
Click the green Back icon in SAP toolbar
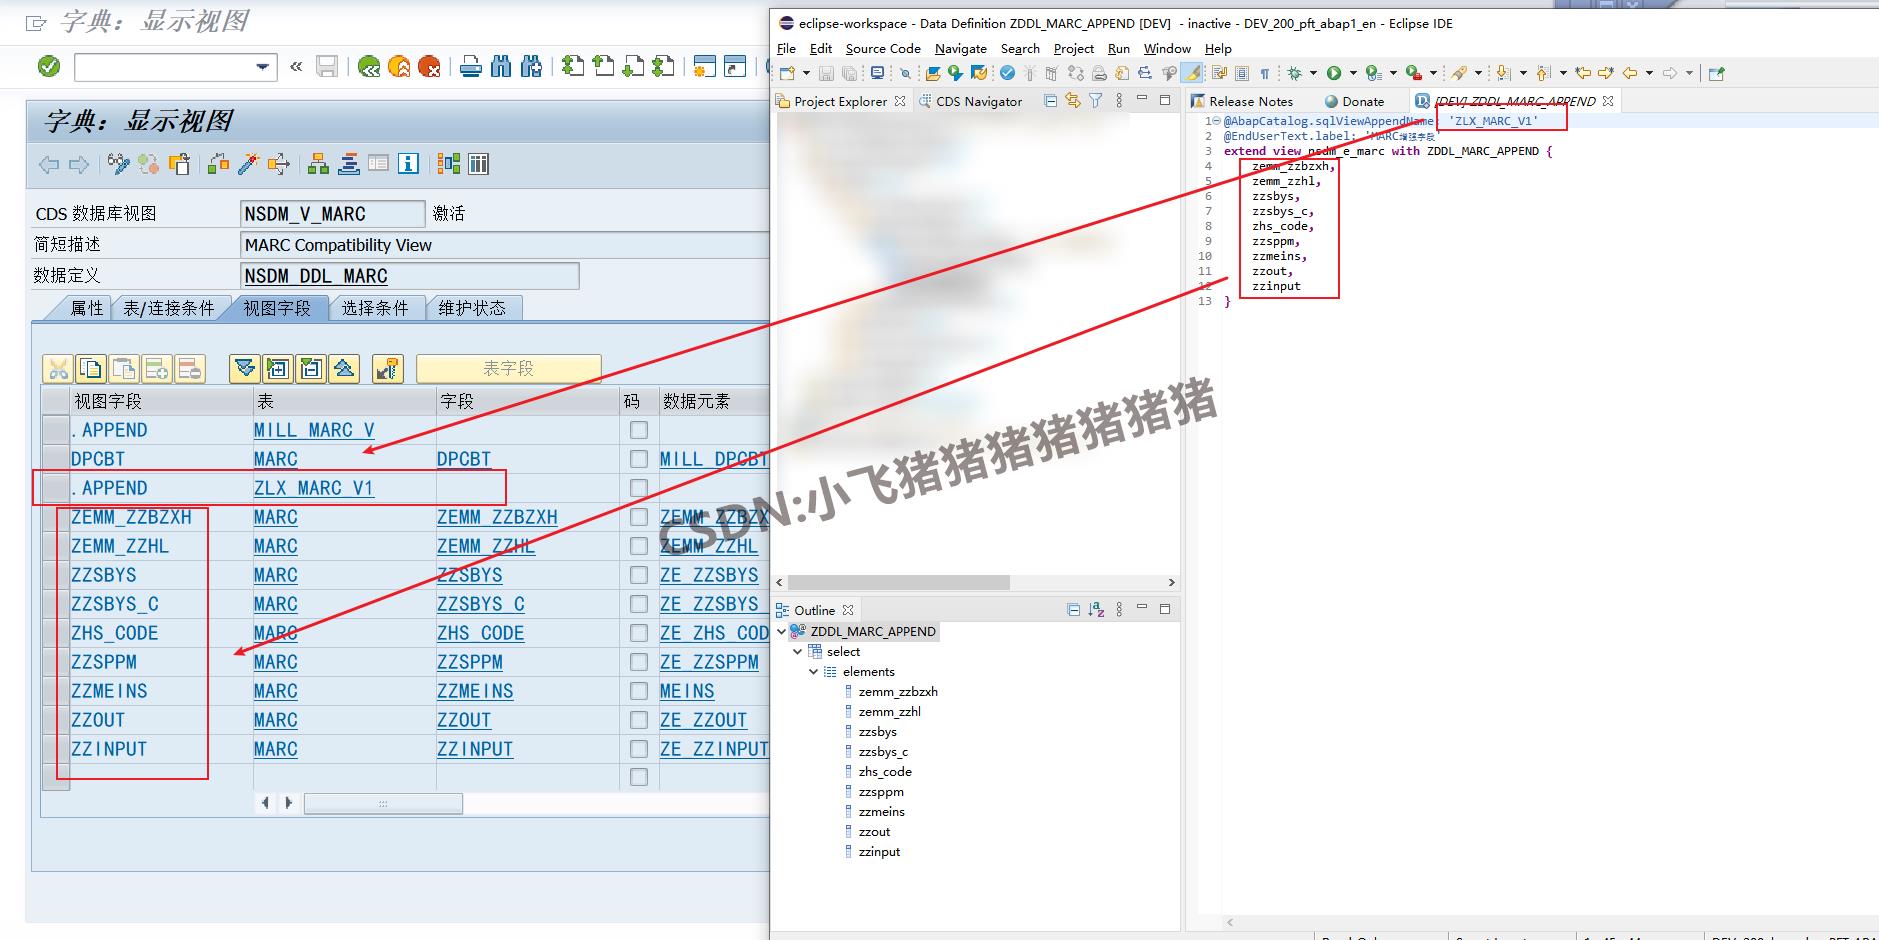[369, 68]
